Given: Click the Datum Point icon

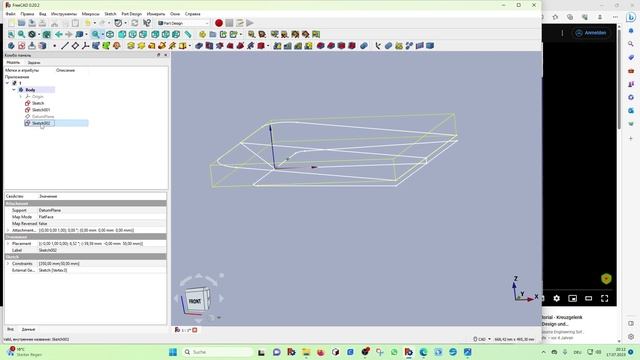Looking at the screenshot, I should [x=54, y=46].
